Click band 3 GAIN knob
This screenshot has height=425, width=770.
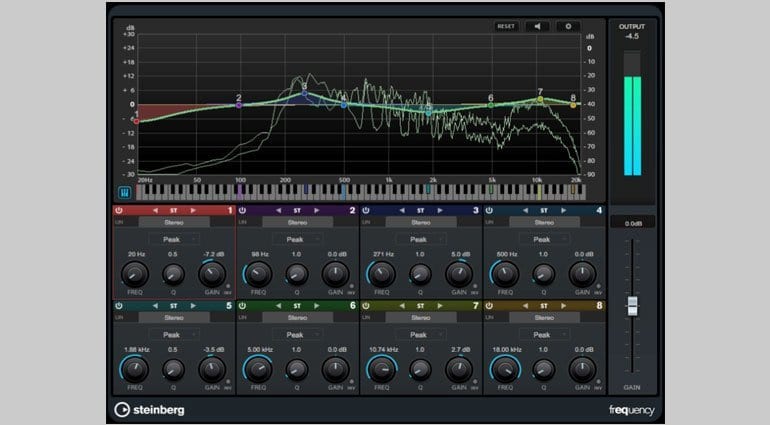click(459, 274)
